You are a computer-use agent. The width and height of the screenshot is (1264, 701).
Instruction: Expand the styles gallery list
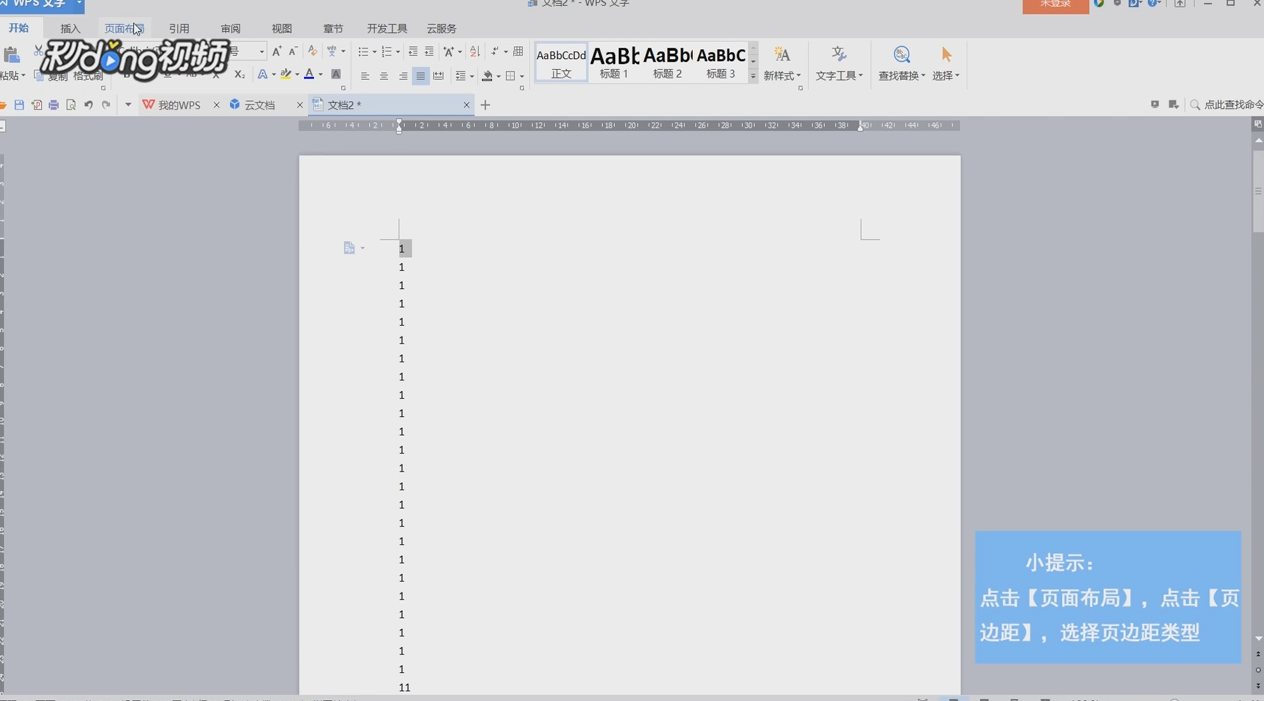753,76
